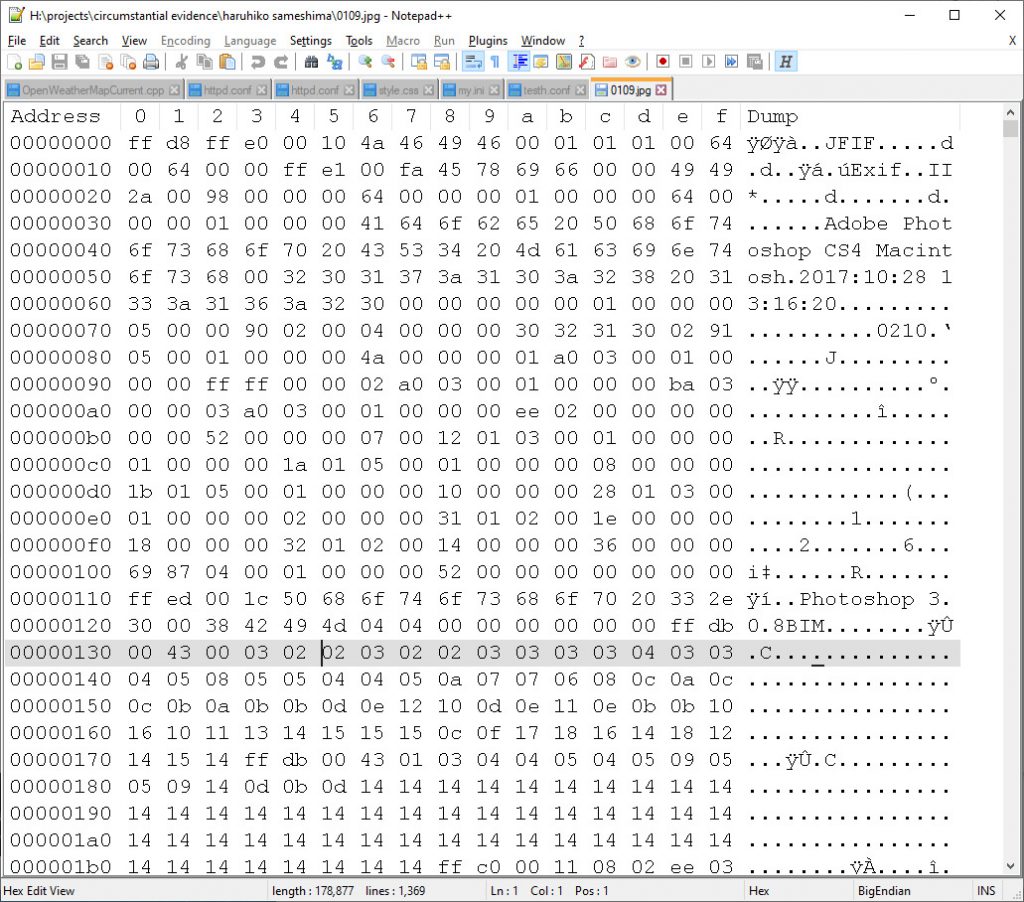
Task: Click the Playback macro icon
Action: 708,62
